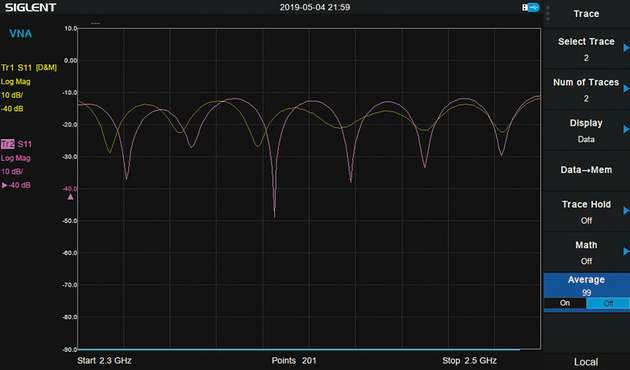Click the Trace menu header

click(586, 14)
